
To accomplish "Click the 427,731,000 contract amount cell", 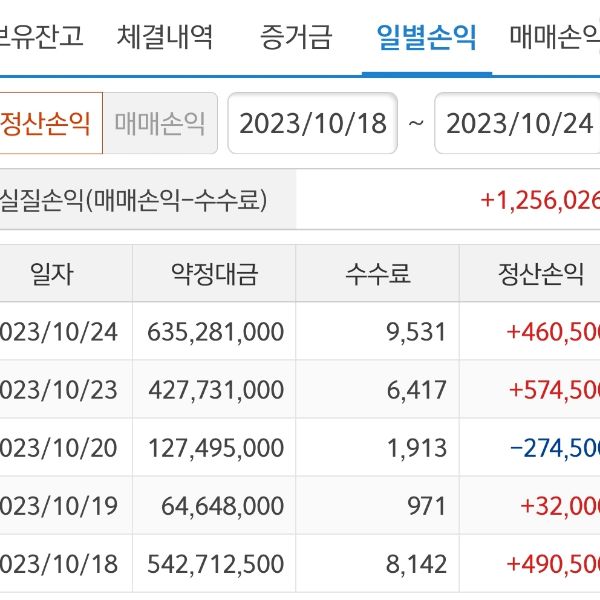I will pyautogui.click(x=215, y=389).
